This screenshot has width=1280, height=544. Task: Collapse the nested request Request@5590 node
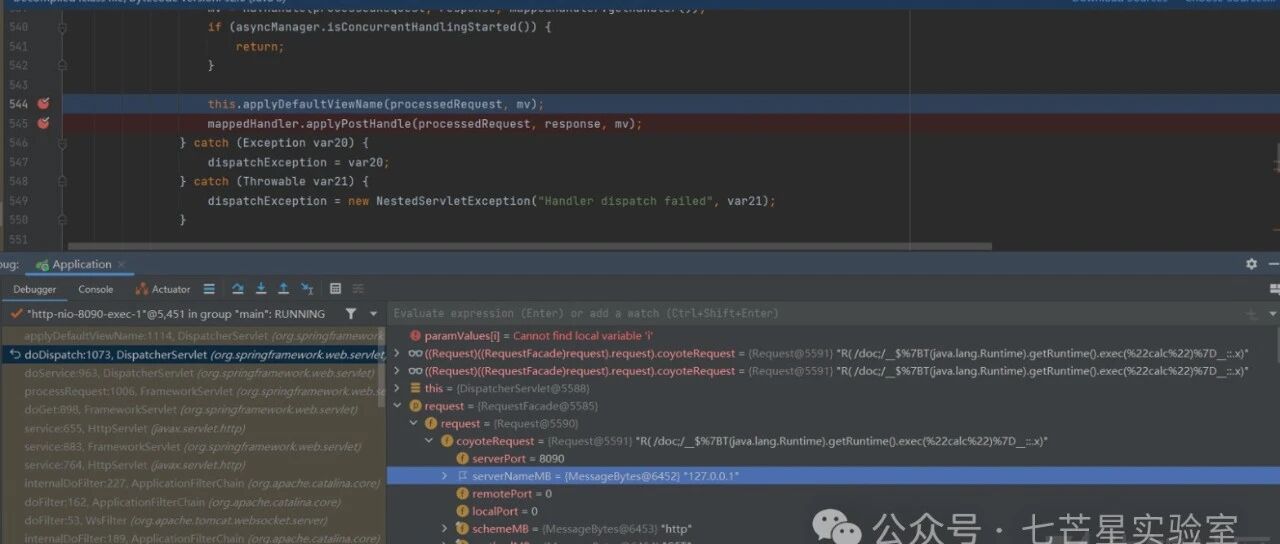415,424
